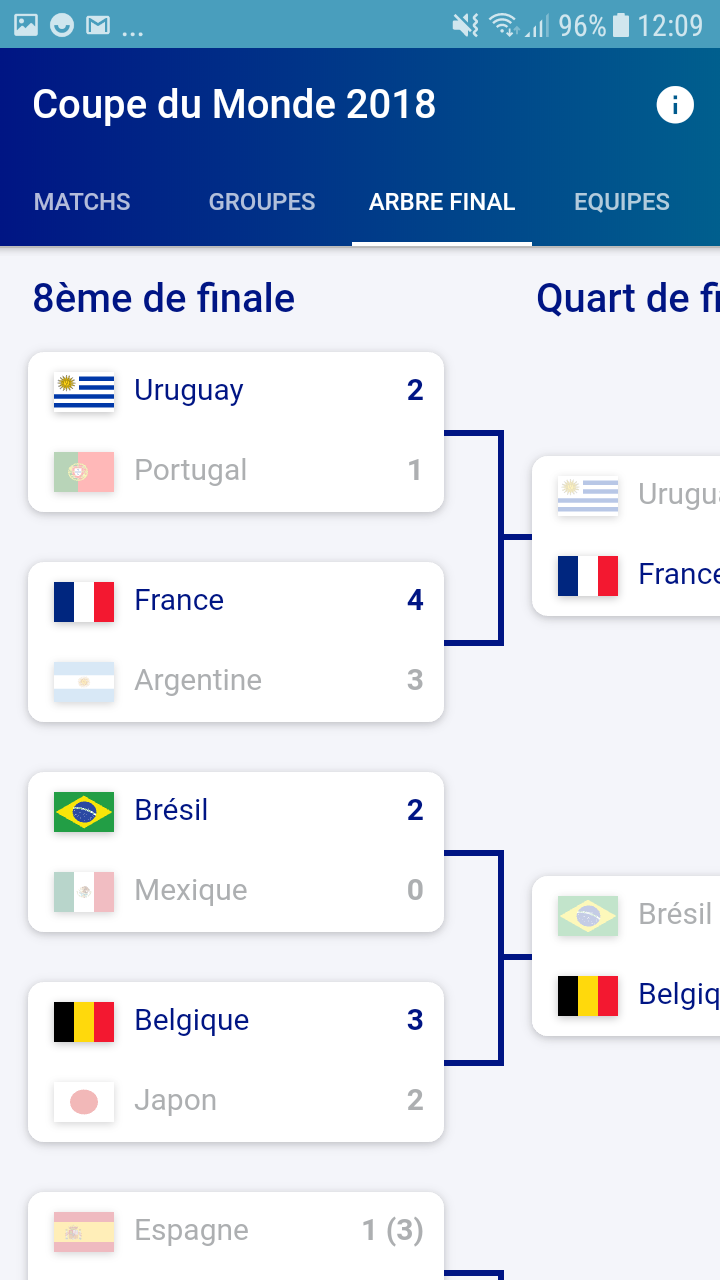Tap the Quart de finale heading
Image resolution: width=720 pixels, height=1280 pixels.
pyautogui.click(x=628, y=299)
